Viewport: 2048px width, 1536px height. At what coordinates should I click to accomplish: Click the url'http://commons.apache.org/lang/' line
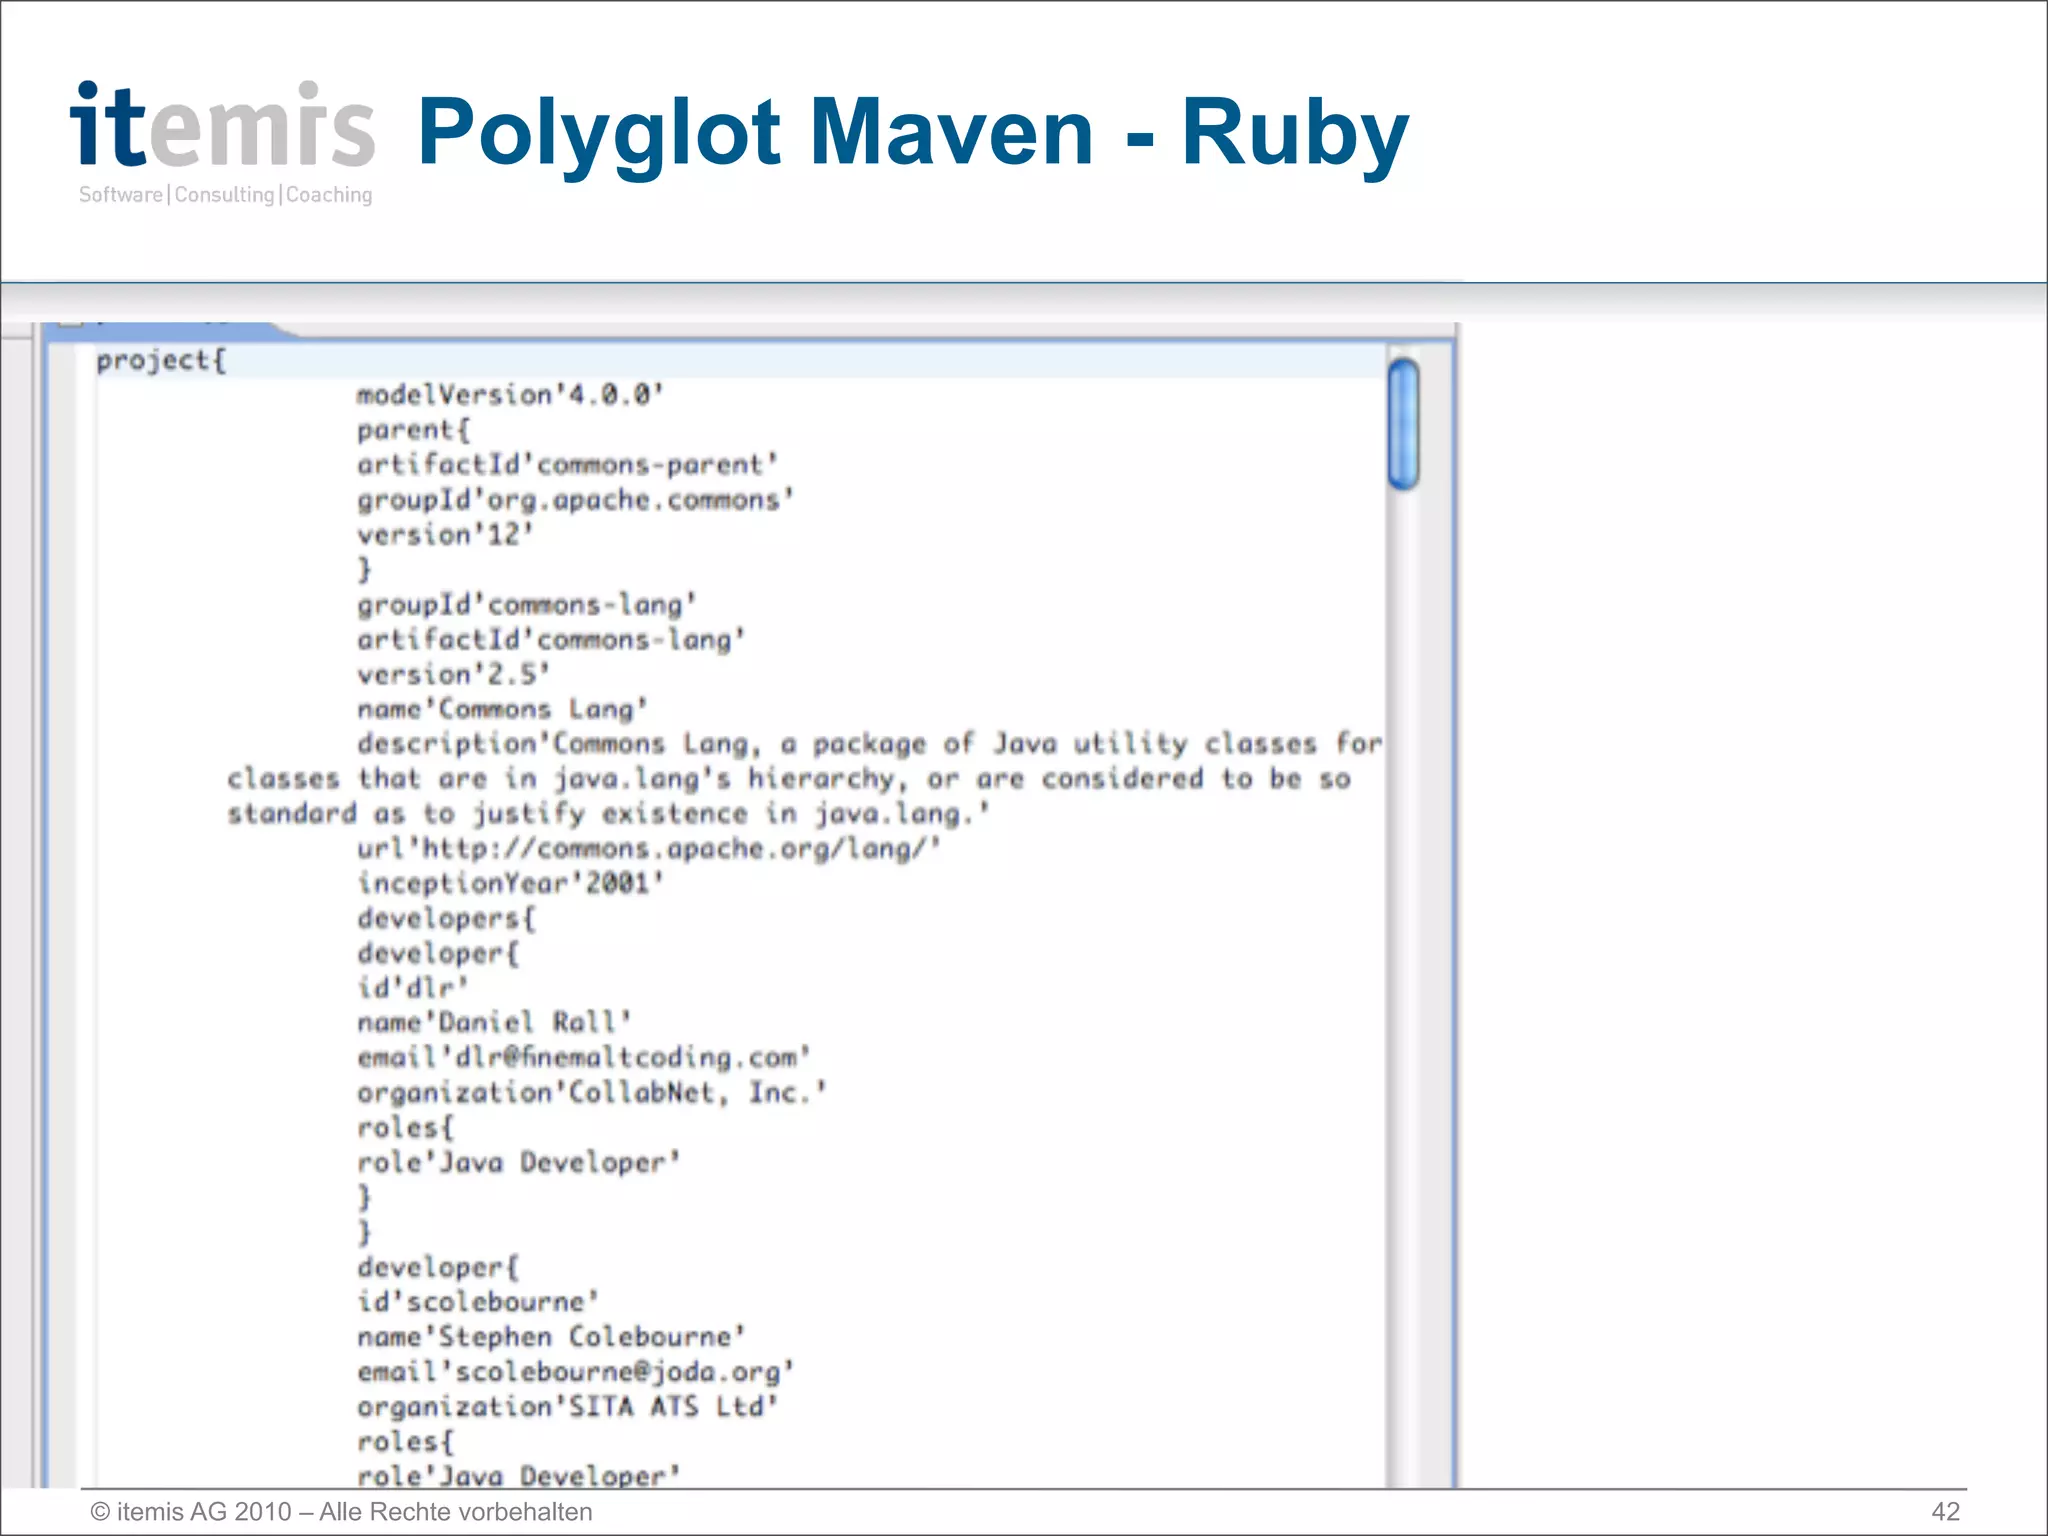click(x=649, y=849)
